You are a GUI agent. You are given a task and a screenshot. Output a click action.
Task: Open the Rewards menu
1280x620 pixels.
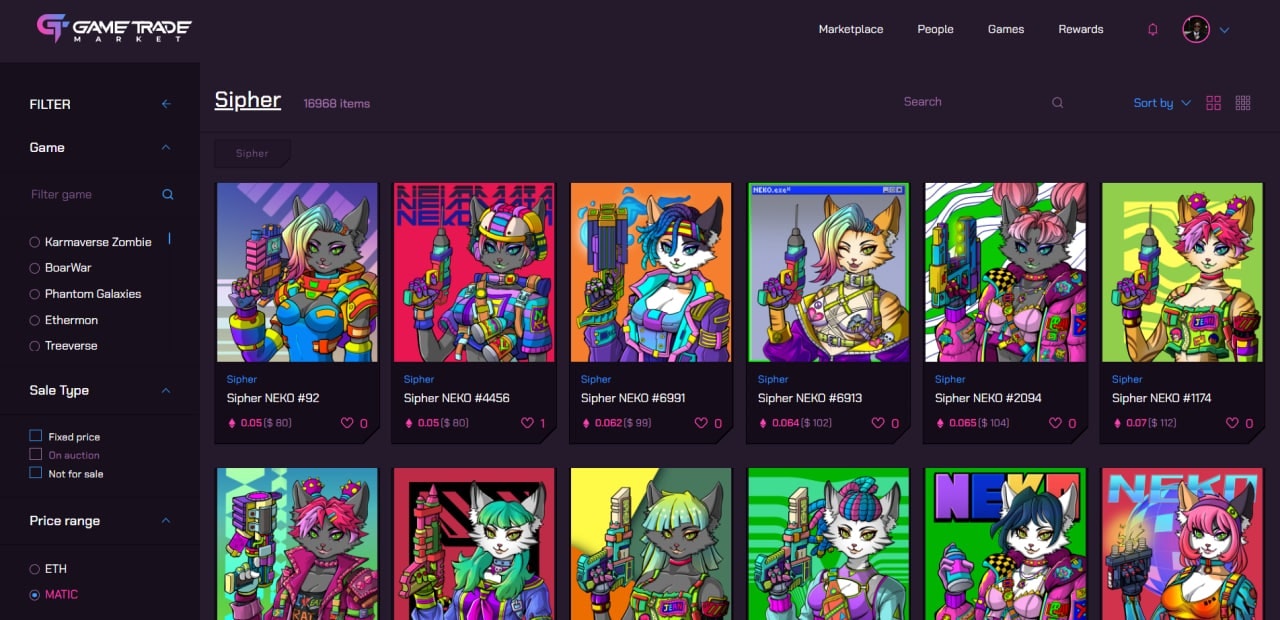[1081, 29]
